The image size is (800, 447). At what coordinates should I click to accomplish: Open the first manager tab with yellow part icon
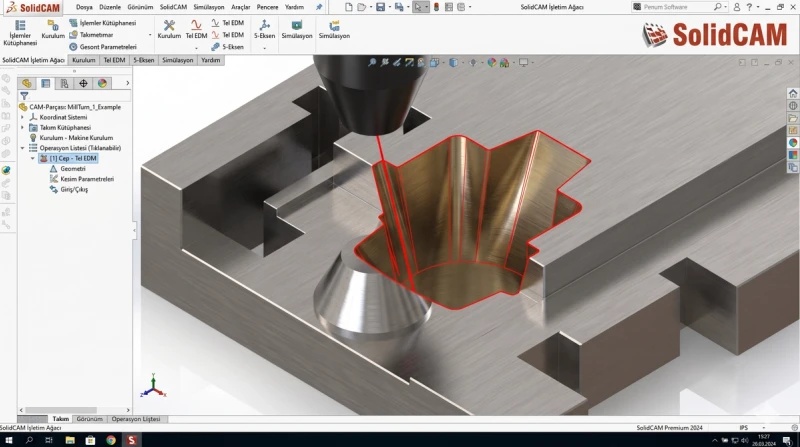coord(27,83)
